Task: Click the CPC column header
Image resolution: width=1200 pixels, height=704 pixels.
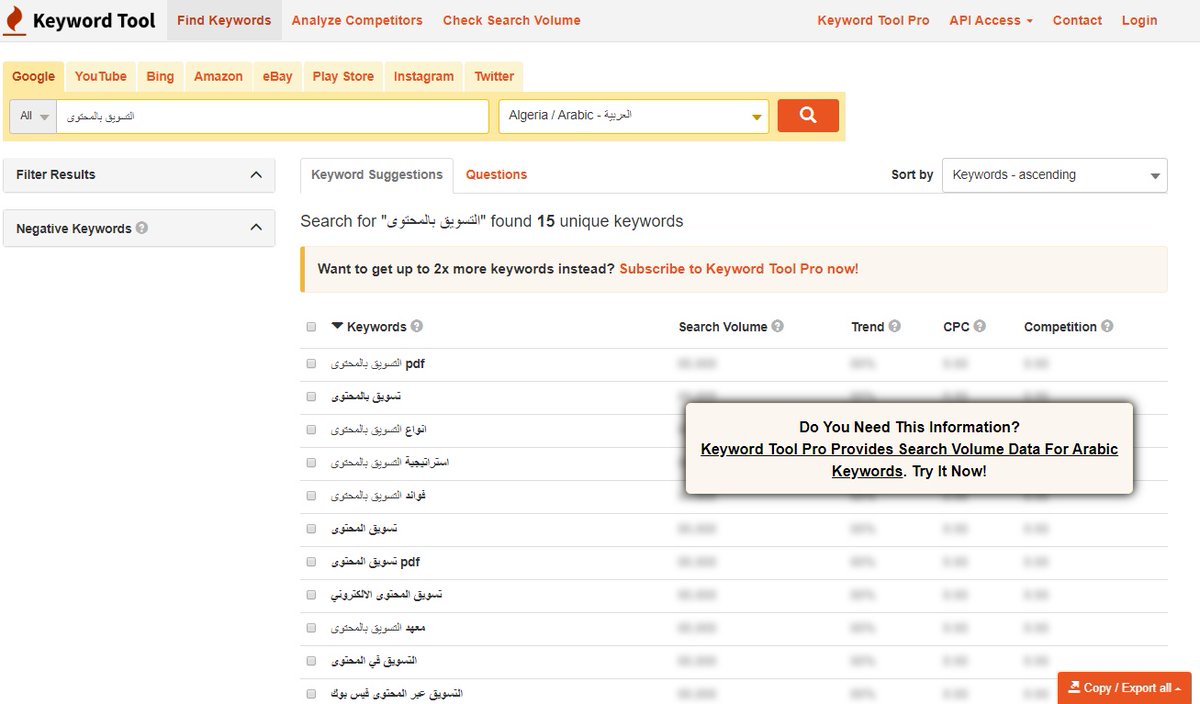Action: click(956, 327)
